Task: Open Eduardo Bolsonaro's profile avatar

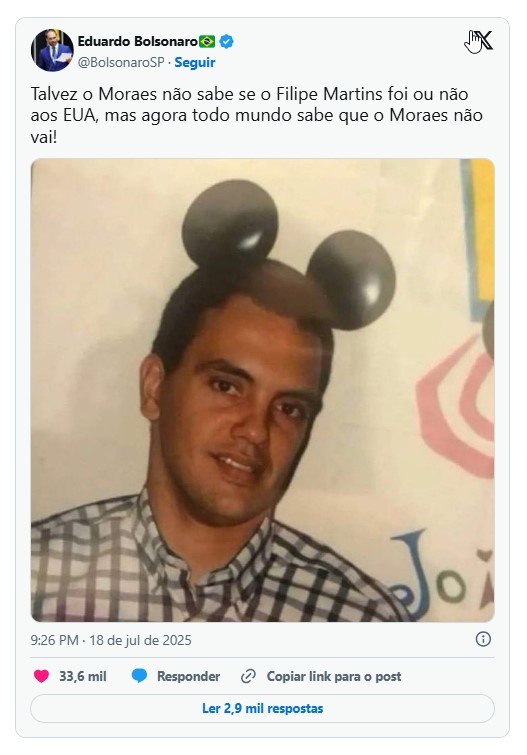Action: (52, 50)
